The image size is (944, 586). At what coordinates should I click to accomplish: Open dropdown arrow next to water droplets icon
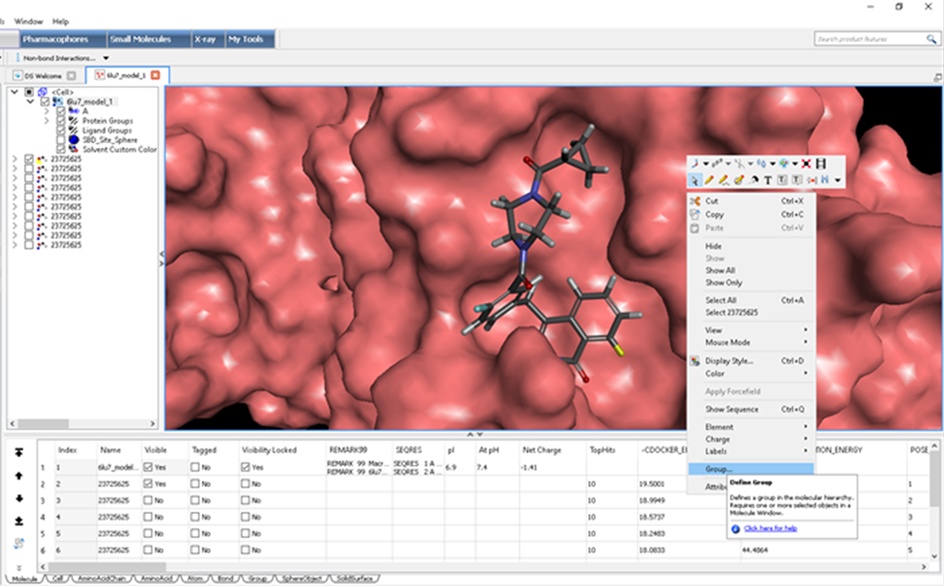[x=773, y=164]
